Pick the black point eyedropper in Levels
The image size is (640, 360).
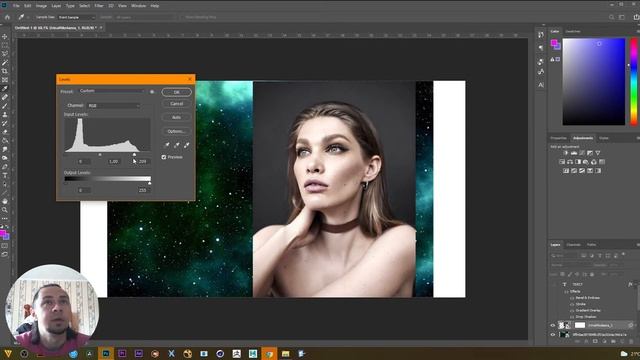[167, 145]
